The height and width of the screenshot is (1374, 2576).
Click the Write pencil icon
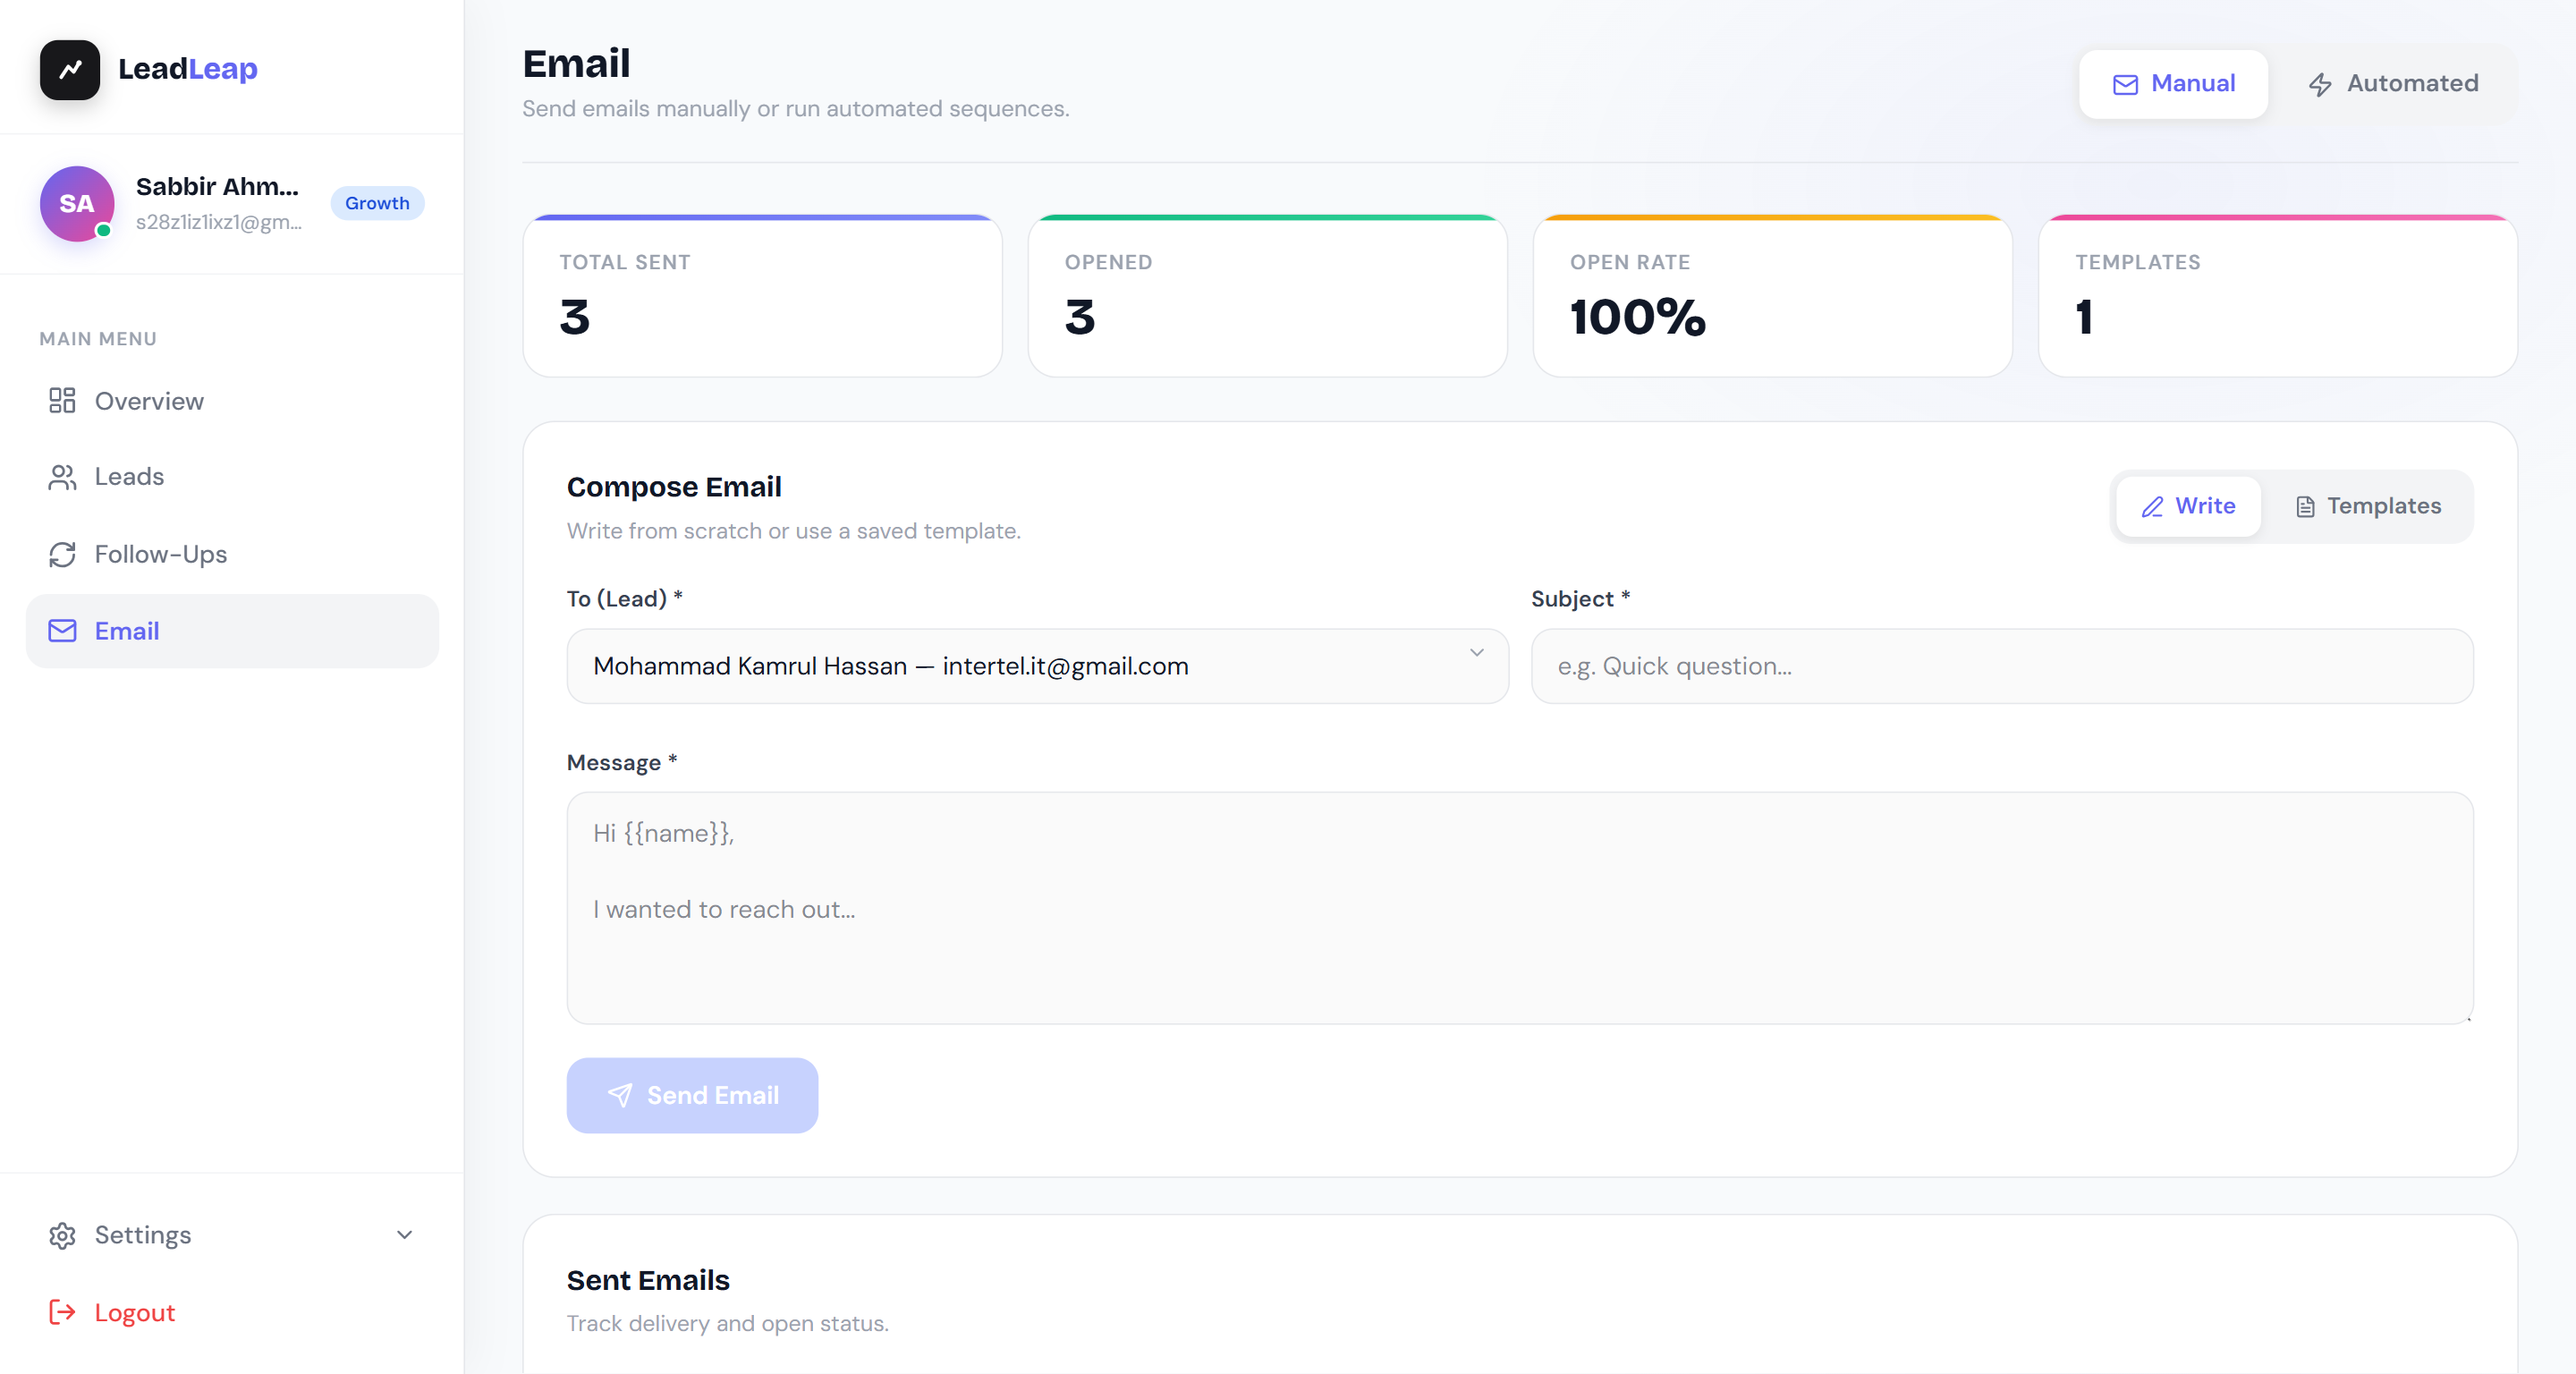[2152, 507]
